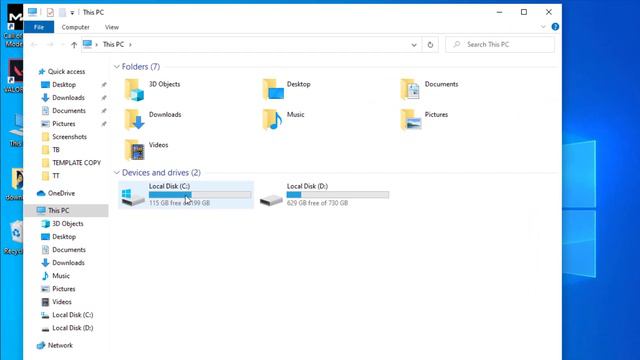Open the address bar history dropdown
Viewport: 640px width, 360px height.
(x=414, y=45)
